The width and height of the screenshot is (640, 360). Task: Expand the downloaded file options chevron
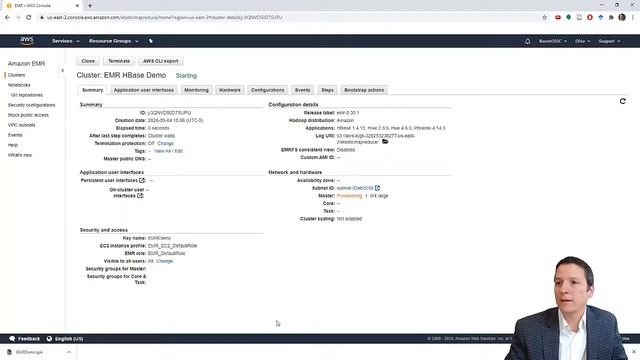tap(69, 352)
